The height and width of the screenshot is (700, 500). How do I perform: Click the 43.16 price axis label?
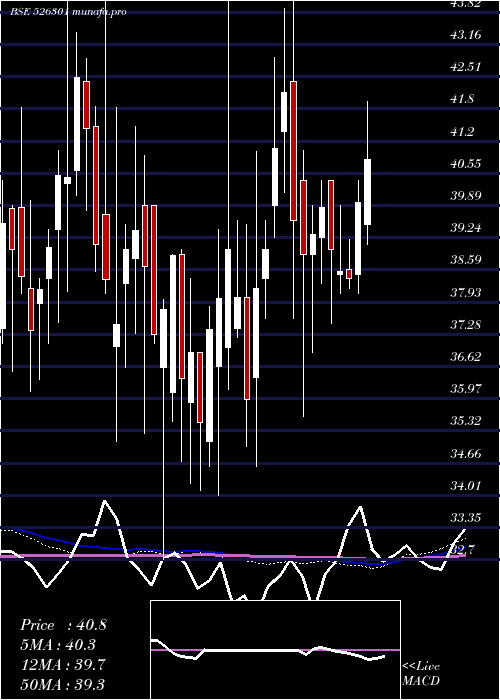(466, 34)
